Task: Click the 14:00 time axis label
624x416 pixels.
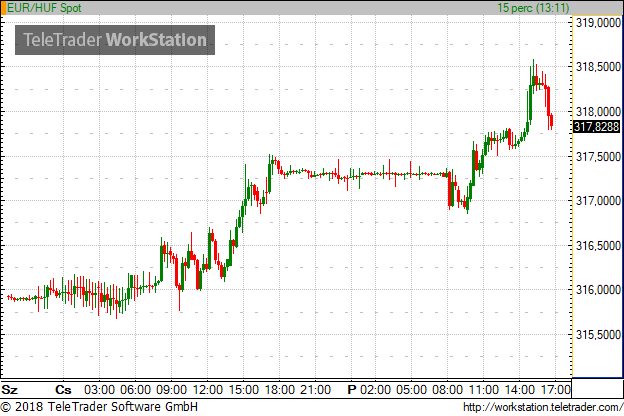Action: 520,389
